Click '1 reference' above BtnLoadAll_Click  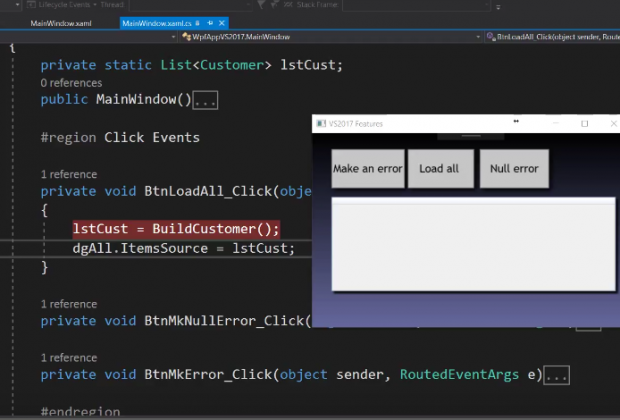click(69, 174)
